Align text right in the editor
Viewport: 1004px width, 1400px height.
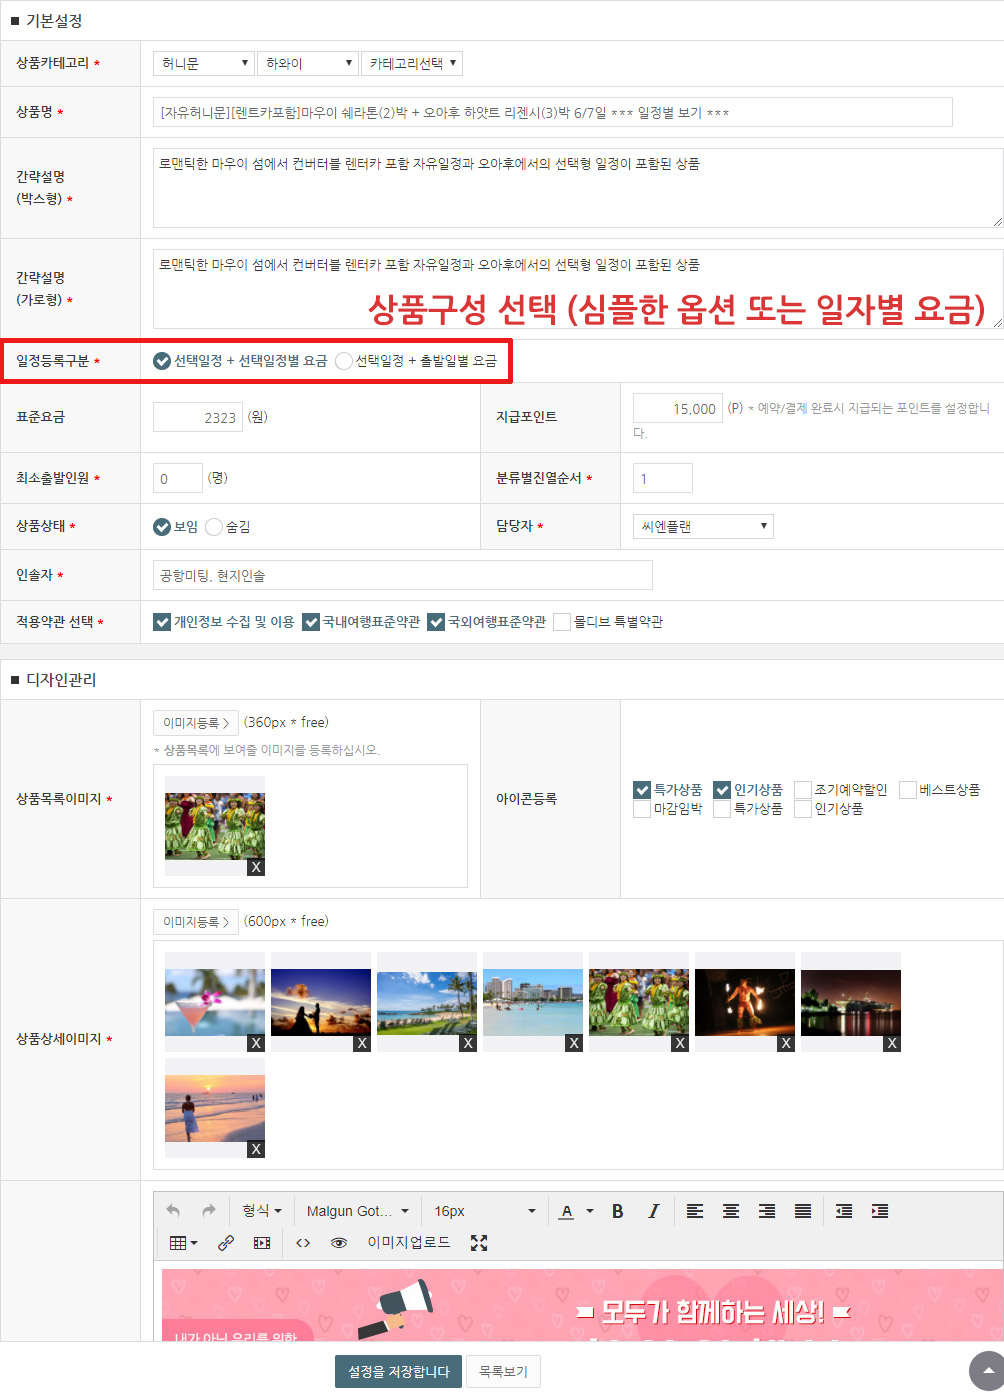pyautogui.click(x=767, y=1211)
